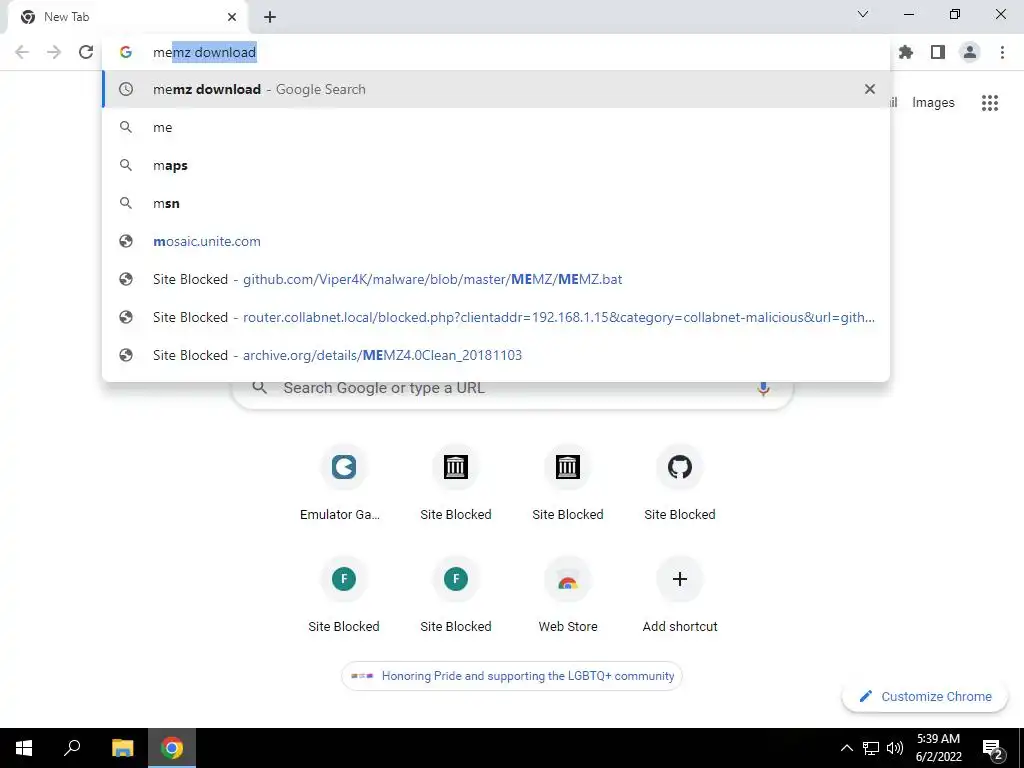Reload the page with the refresh icon
The image size is (1024, 768).
[86, 52]
